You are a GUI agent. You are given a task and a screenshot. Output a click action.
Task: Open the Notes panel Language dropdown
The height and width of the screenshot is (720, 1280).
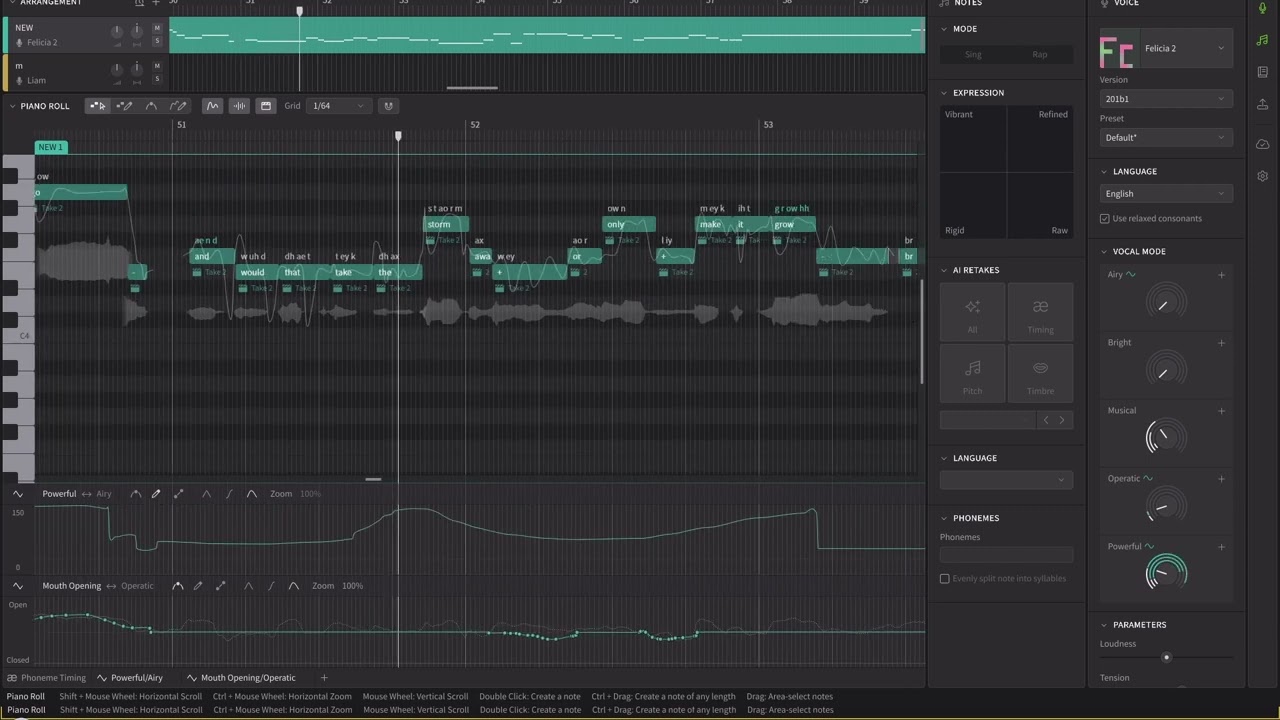point(1006,480)
